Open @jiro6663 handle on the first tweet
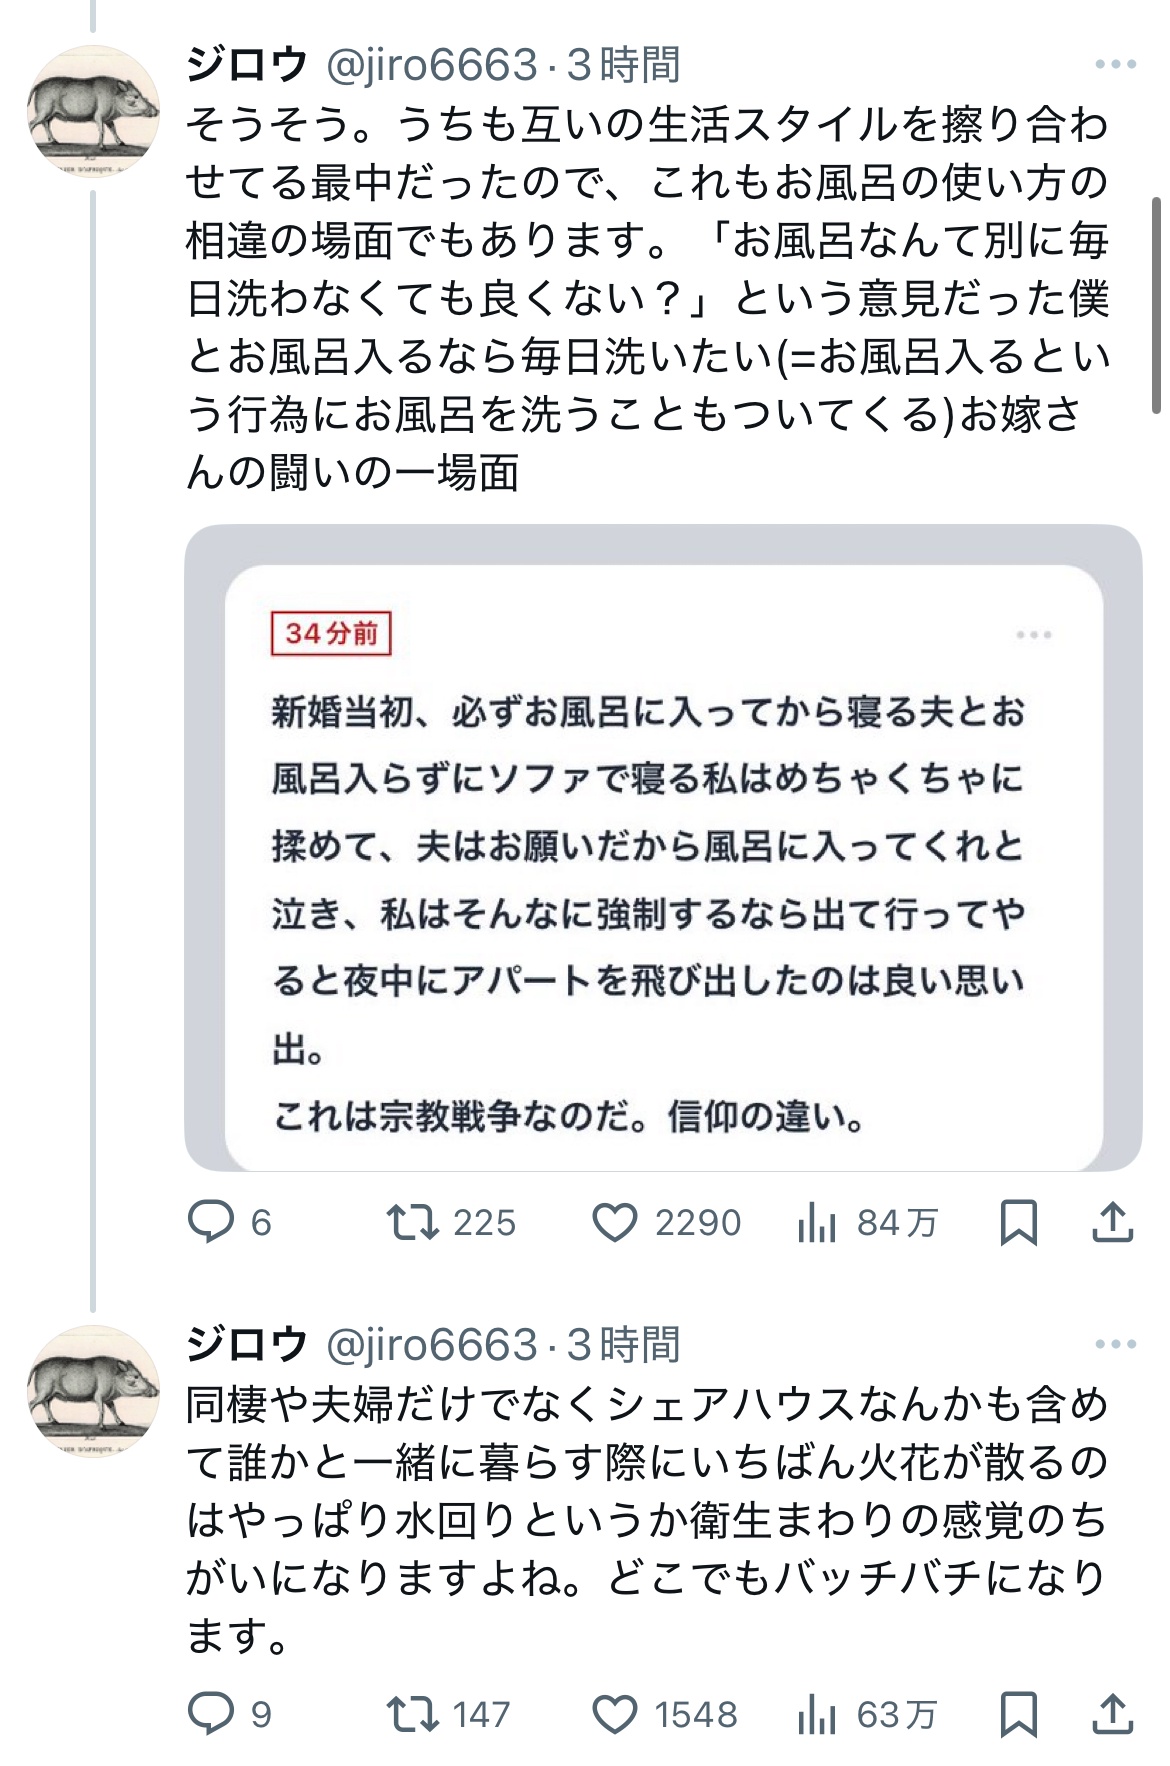1170x1766 pixels. tap(432, 65)
